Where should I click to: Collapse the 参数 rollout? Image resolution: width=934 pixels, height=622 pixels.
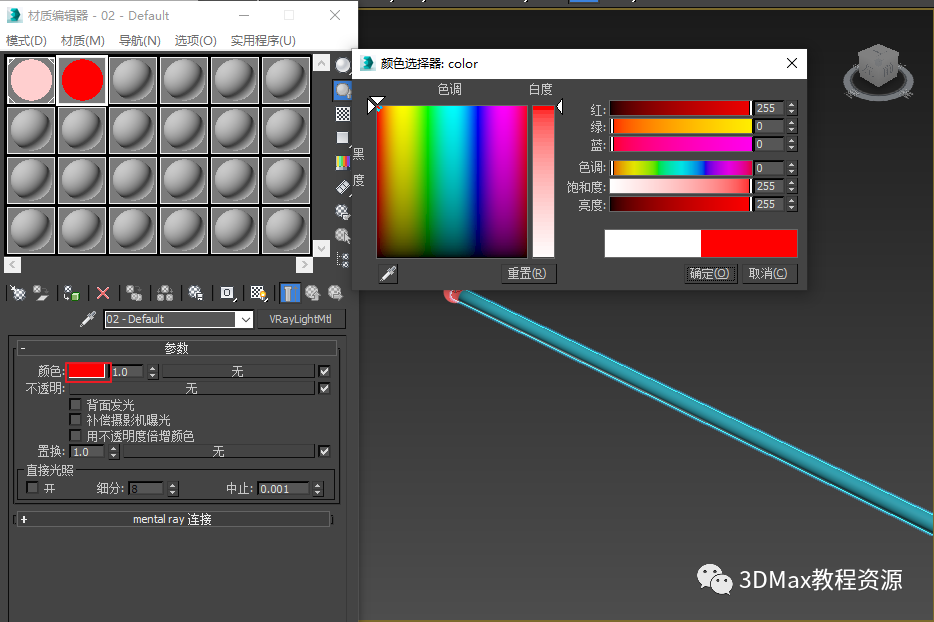[x=176, y=348]
